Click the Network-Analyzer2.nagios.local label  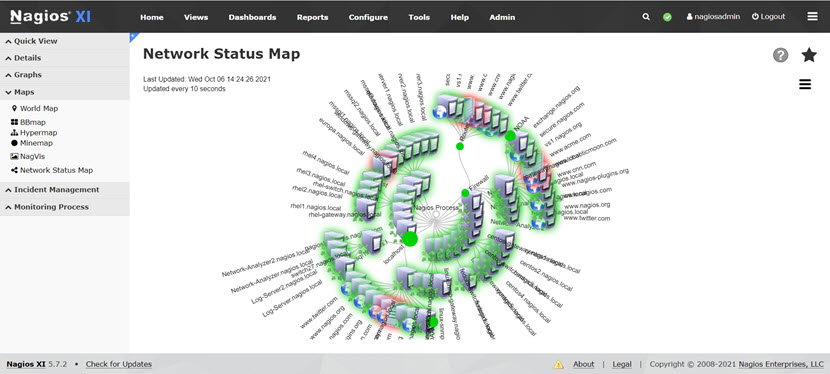point(265,262)
